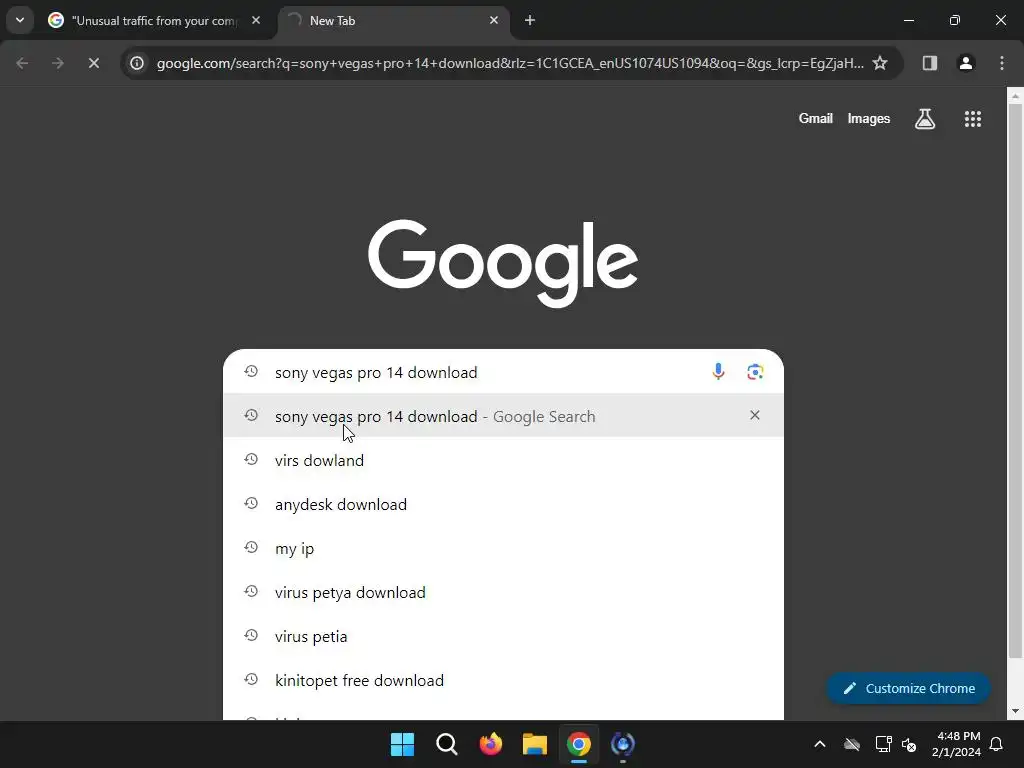Click scrollbar down arrow
Screen dimensions: 1024x768
(x=1015, y=711)
